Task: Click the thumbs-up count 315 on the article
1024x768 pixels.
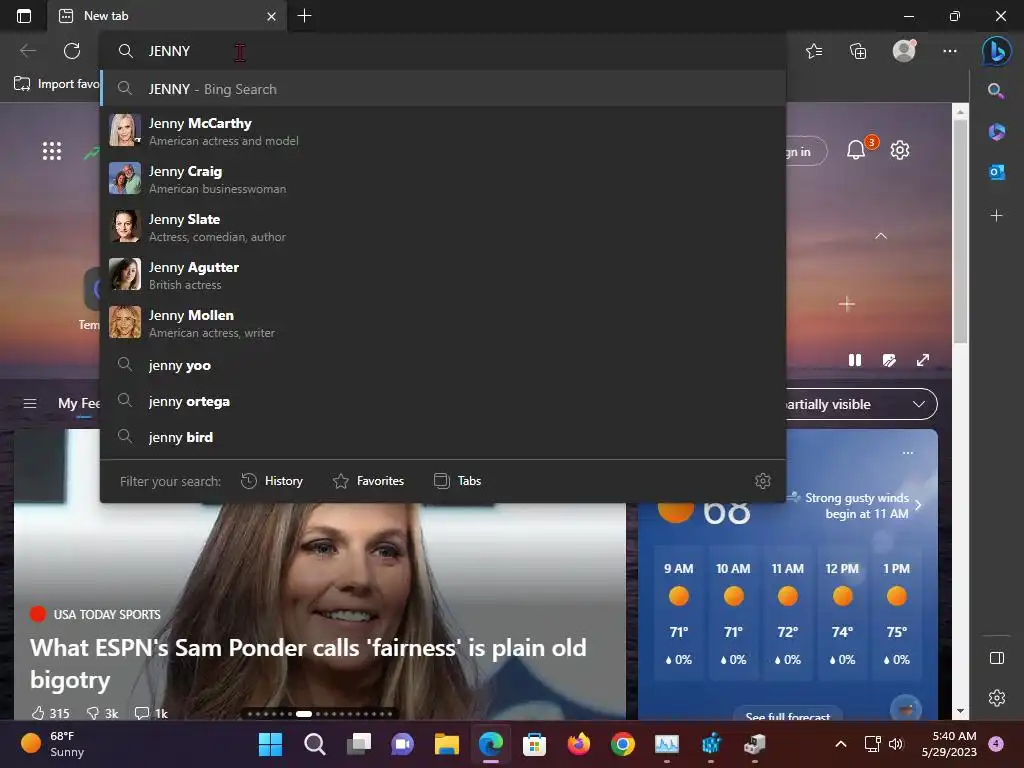Action: (x=50, y=713)
